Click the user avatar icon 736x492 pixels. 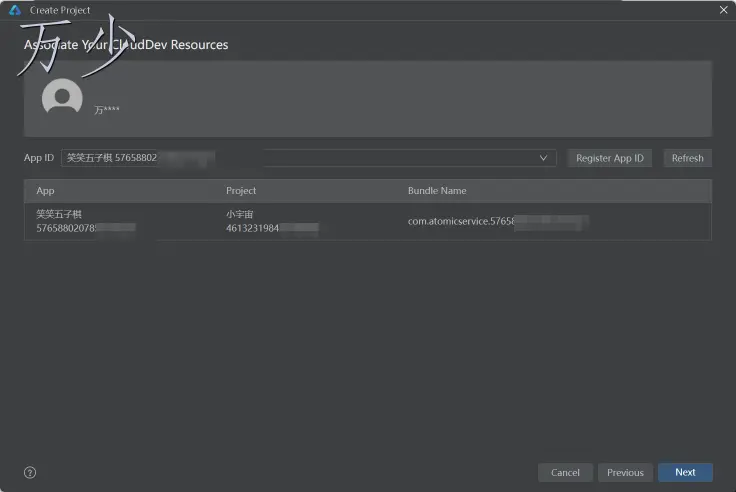click(x=62, y=98)
